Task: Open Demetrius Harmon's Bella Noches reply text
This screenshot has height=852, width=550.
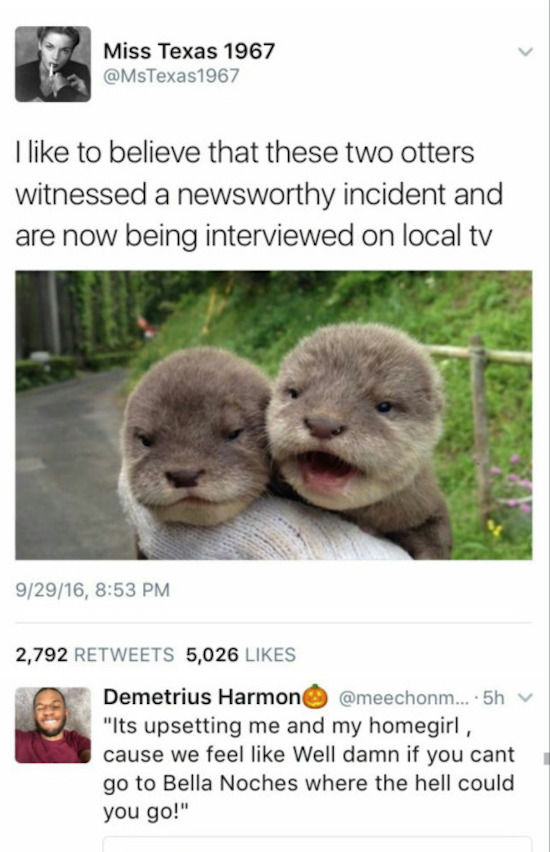Action: point(309,768)
